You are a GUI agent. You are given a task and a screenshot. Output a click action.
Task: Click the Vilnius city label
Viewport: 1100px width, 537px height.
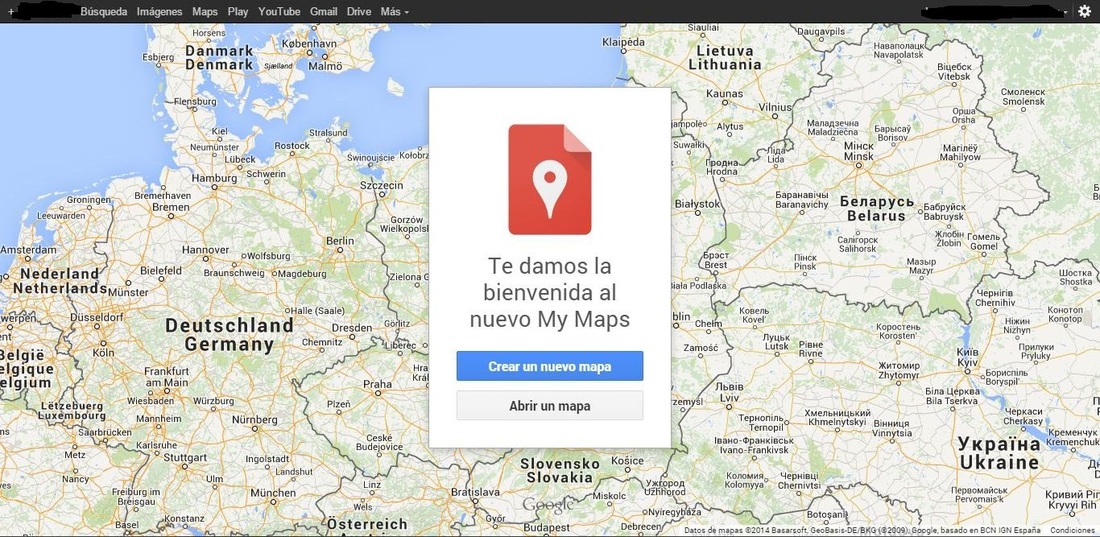pos(775,107)
